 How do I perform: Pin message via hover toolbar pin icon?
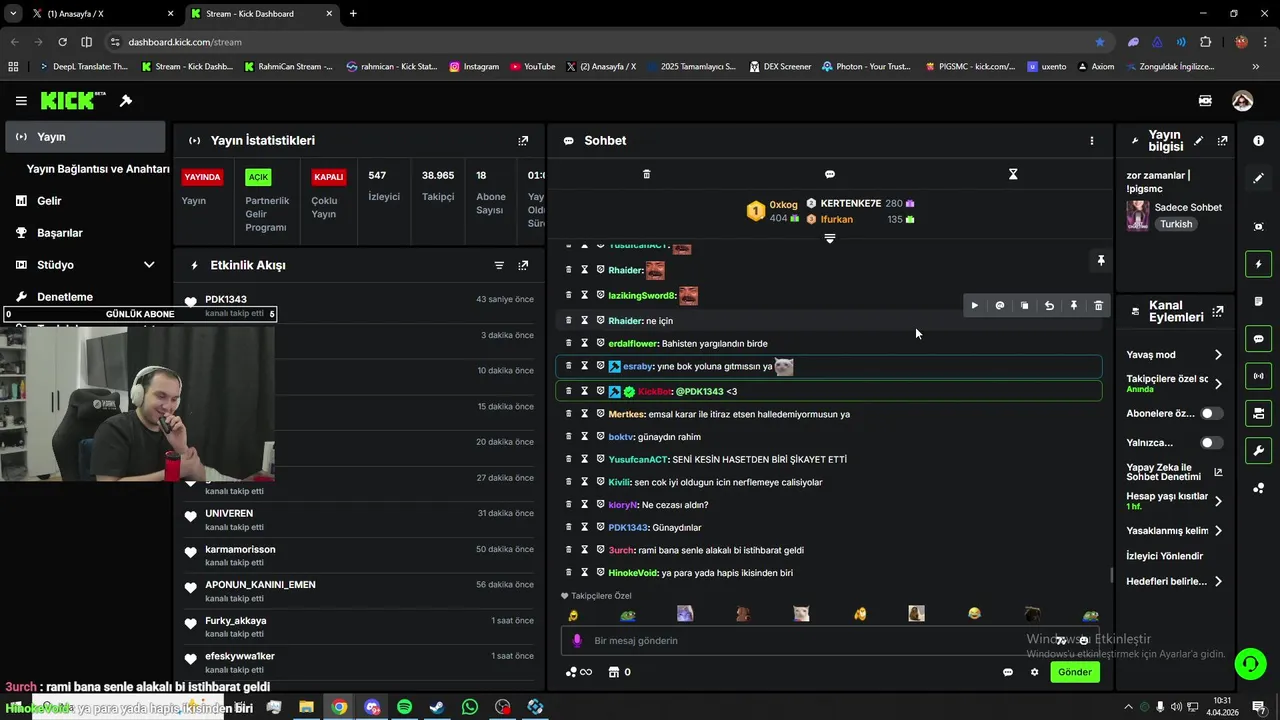pos(1074,306)
